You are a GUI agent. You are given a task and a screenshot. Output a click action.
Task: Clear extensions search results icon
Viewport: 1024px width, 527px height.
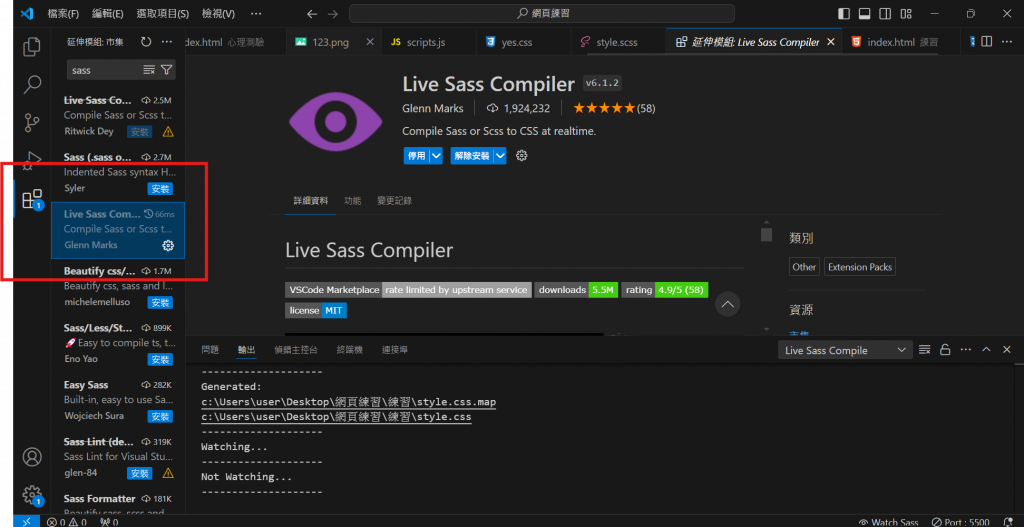click(149, 70)
